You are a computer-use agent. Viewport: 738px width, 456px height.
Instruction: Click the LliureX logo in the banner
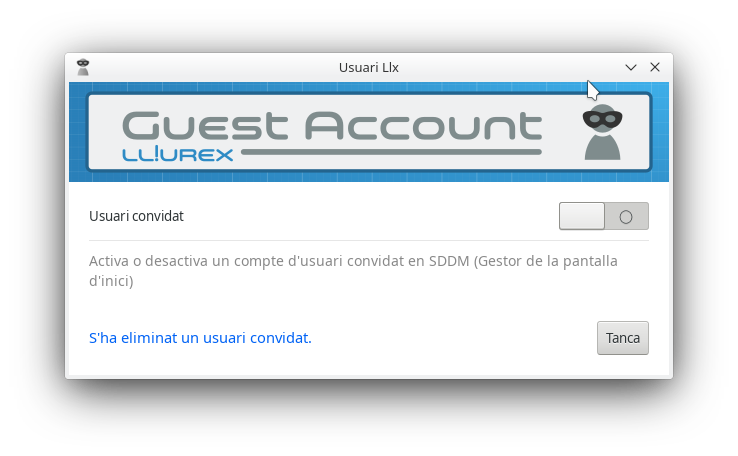[x=177, y=154]
